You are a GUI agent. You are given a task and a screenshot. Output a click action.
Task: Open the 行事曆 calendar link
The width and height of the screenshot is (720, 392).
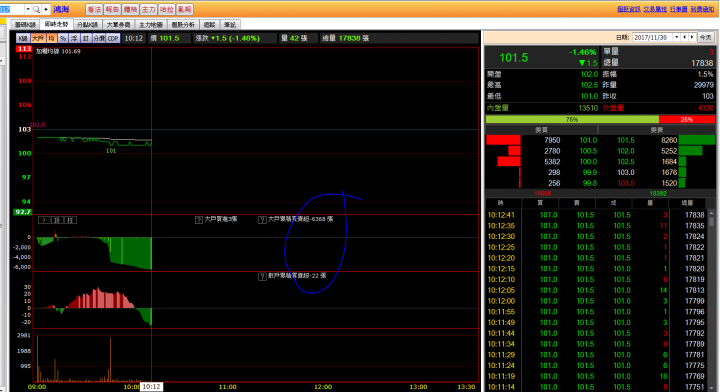(x=679, y=9)
